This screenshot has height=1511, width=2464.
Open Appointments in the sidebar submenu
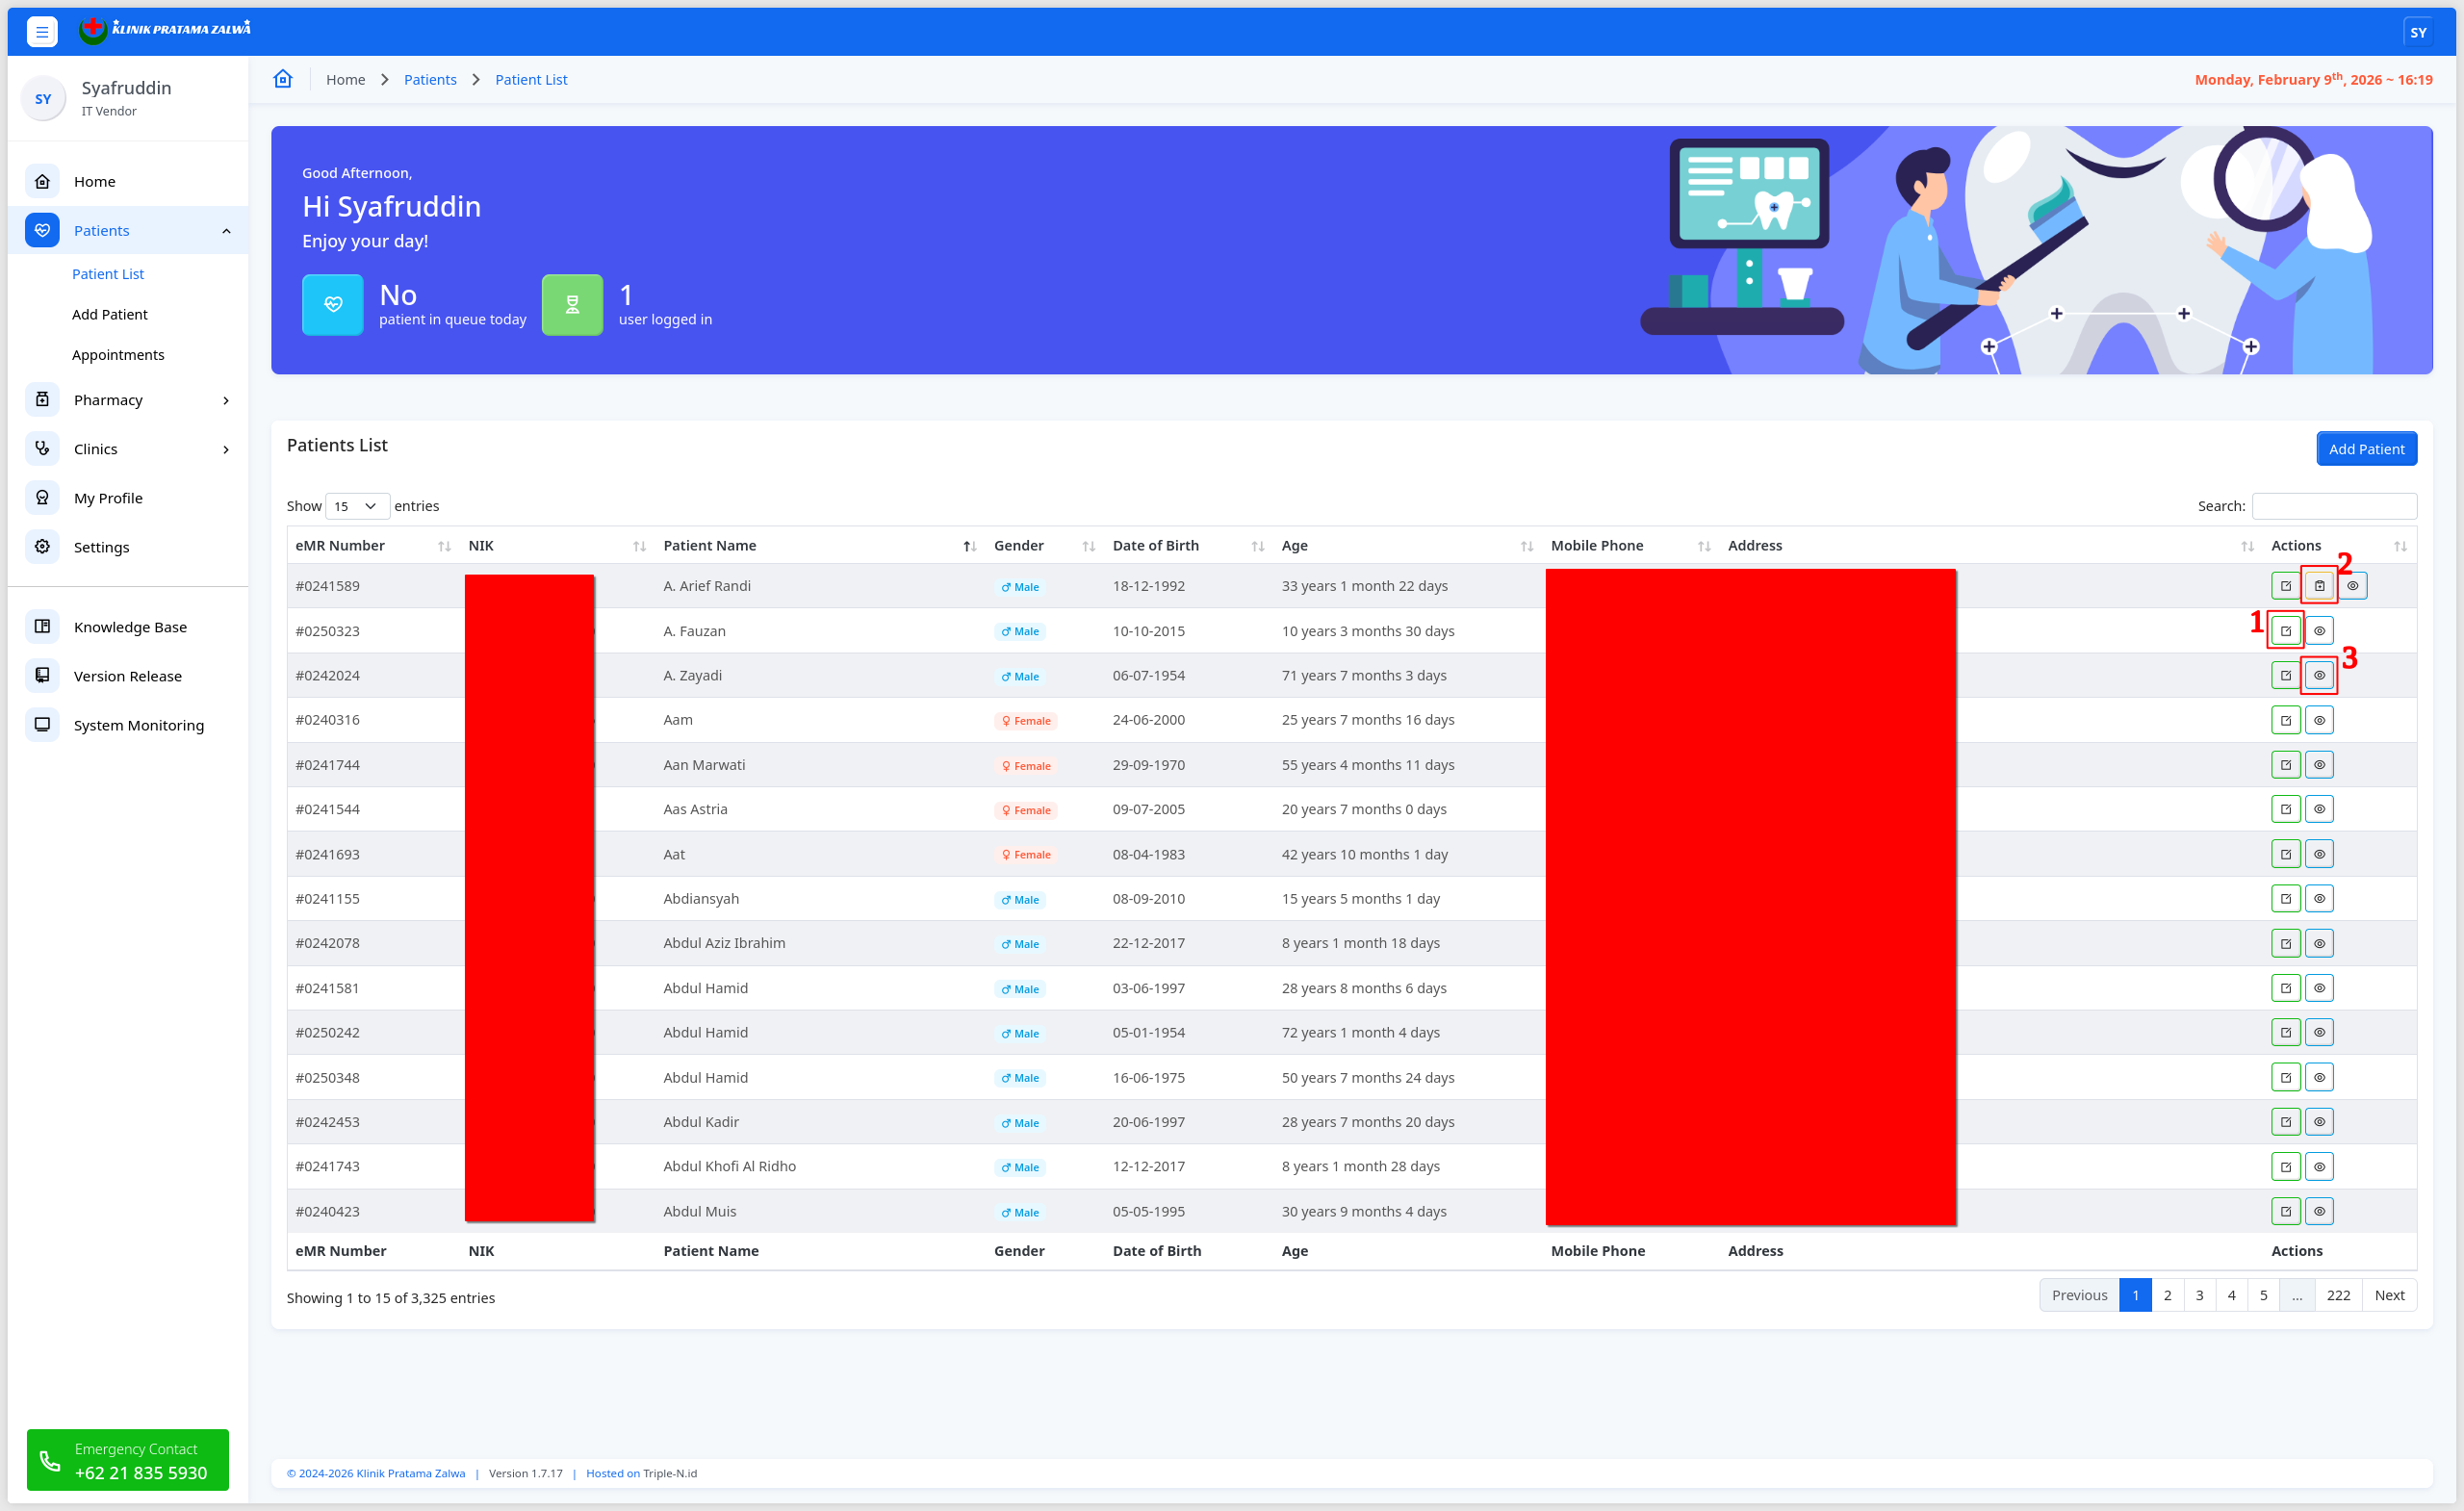point(118,355)
